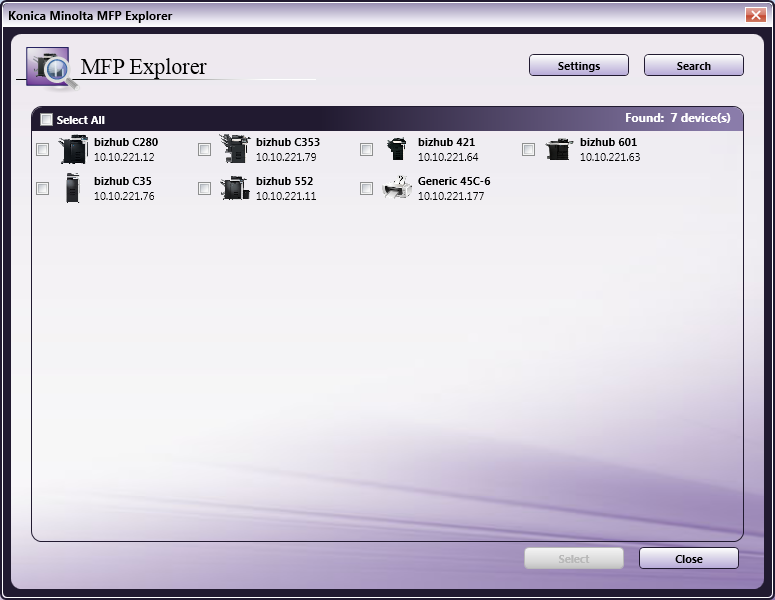Click IP address 10.10.221.12

[x=124, y=157]
